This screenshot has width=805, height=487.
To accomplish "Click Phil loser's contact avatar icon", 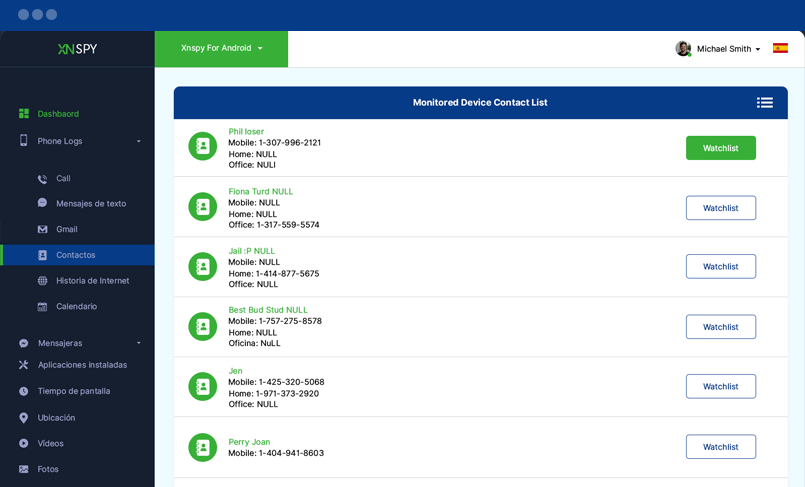I will click(x=203, y=147).
